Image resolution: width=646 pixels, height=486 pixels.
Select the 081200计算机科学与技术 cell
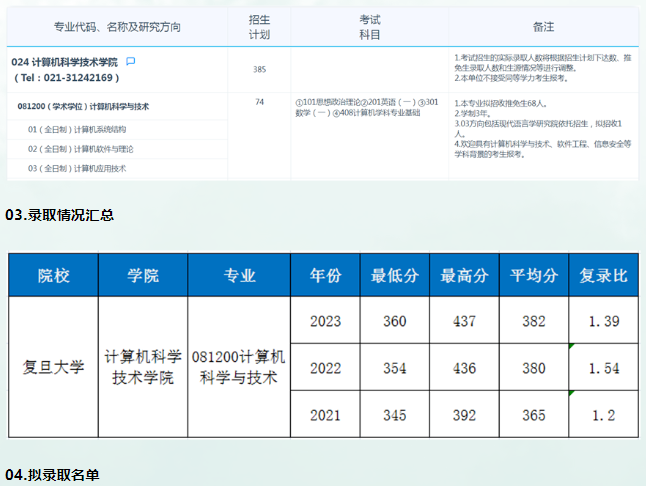click(239, 367)
